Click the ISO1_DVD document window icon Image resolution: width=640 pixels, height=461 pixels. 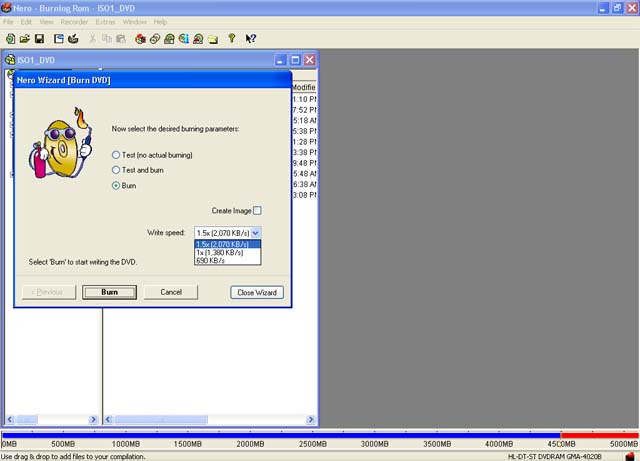coord(10,60)
